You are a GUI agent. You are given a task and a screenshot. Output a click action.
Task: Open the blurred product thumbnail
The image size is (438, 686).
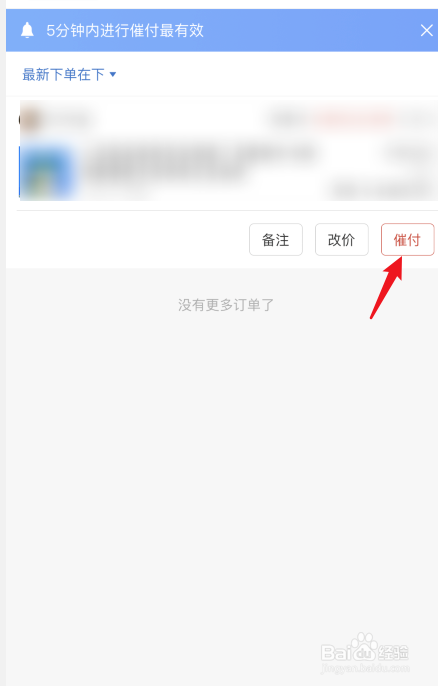coord(47,171)
